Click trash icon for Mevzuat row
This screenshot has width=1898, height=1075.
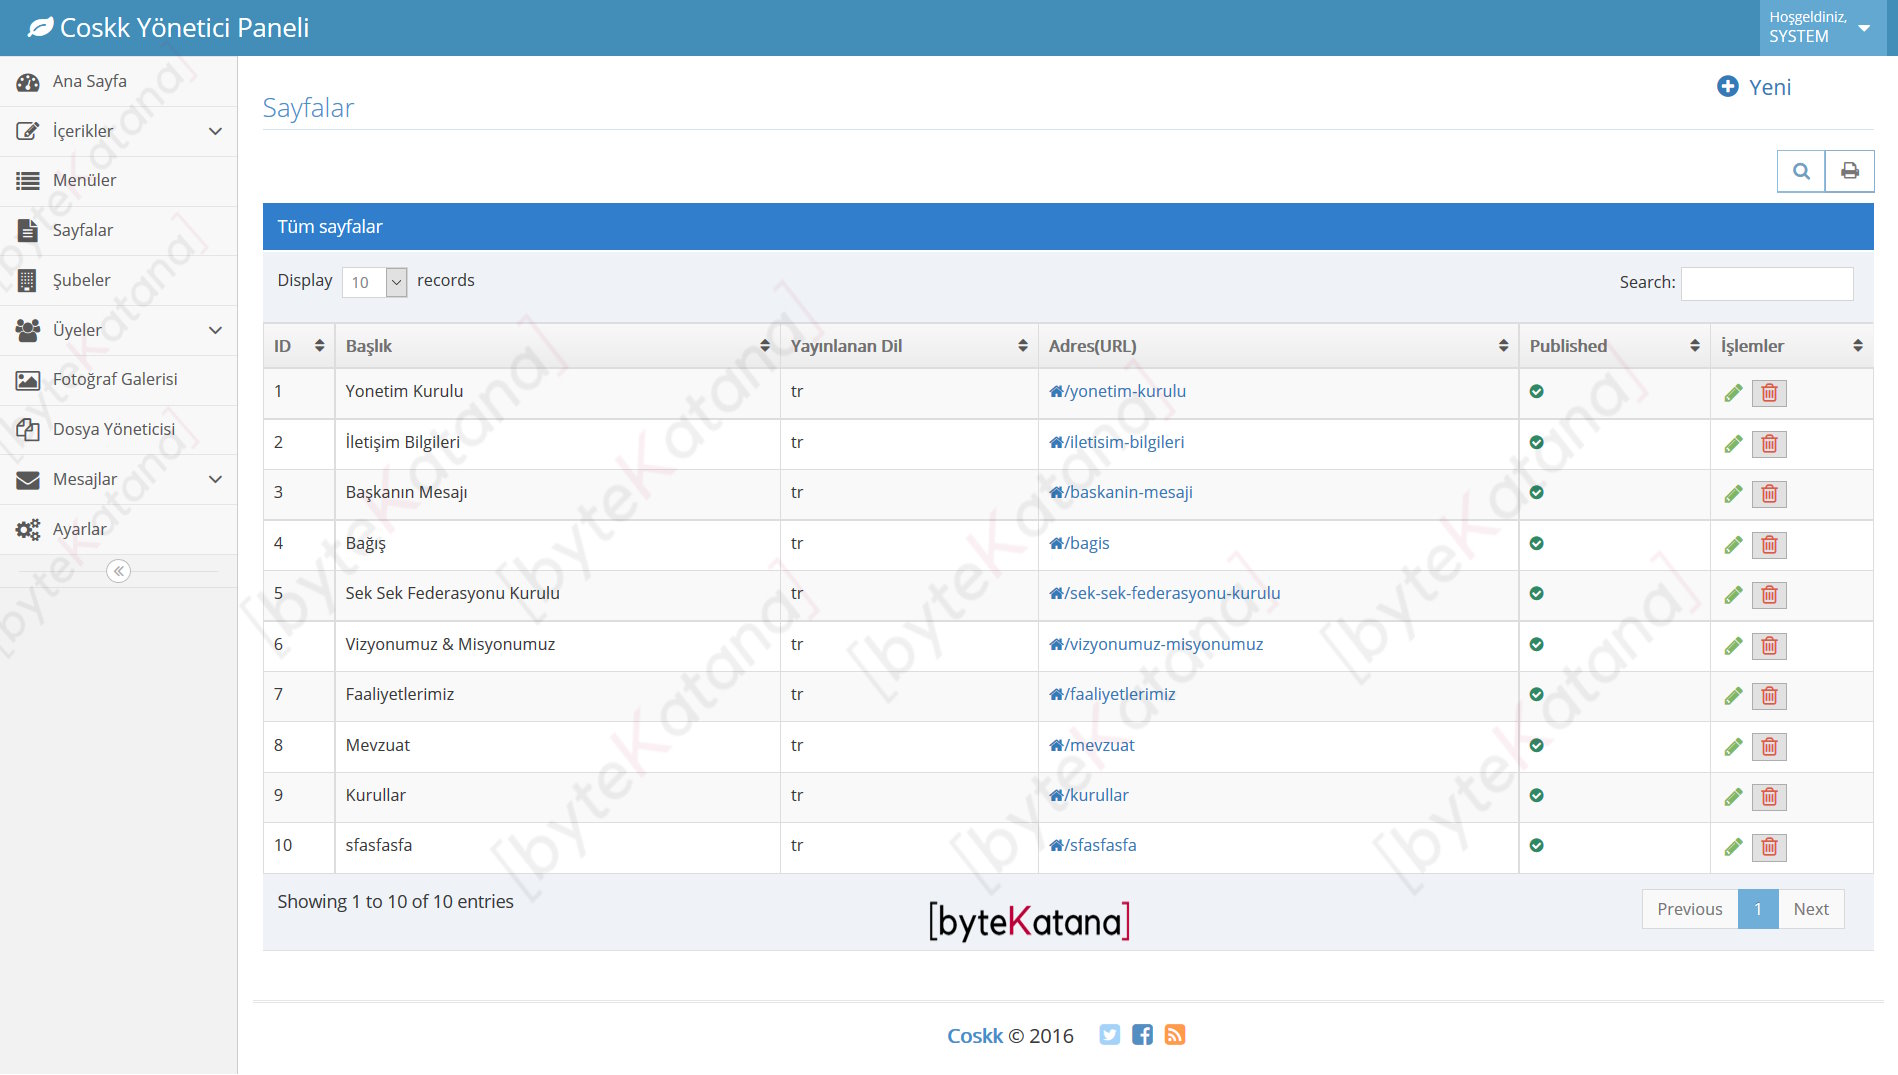(1768, 747)
